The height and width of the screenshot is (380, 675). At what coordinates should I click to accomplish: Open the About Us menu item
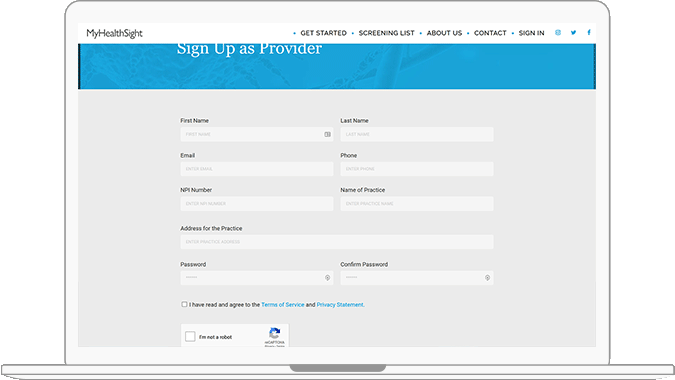[444, 33]
